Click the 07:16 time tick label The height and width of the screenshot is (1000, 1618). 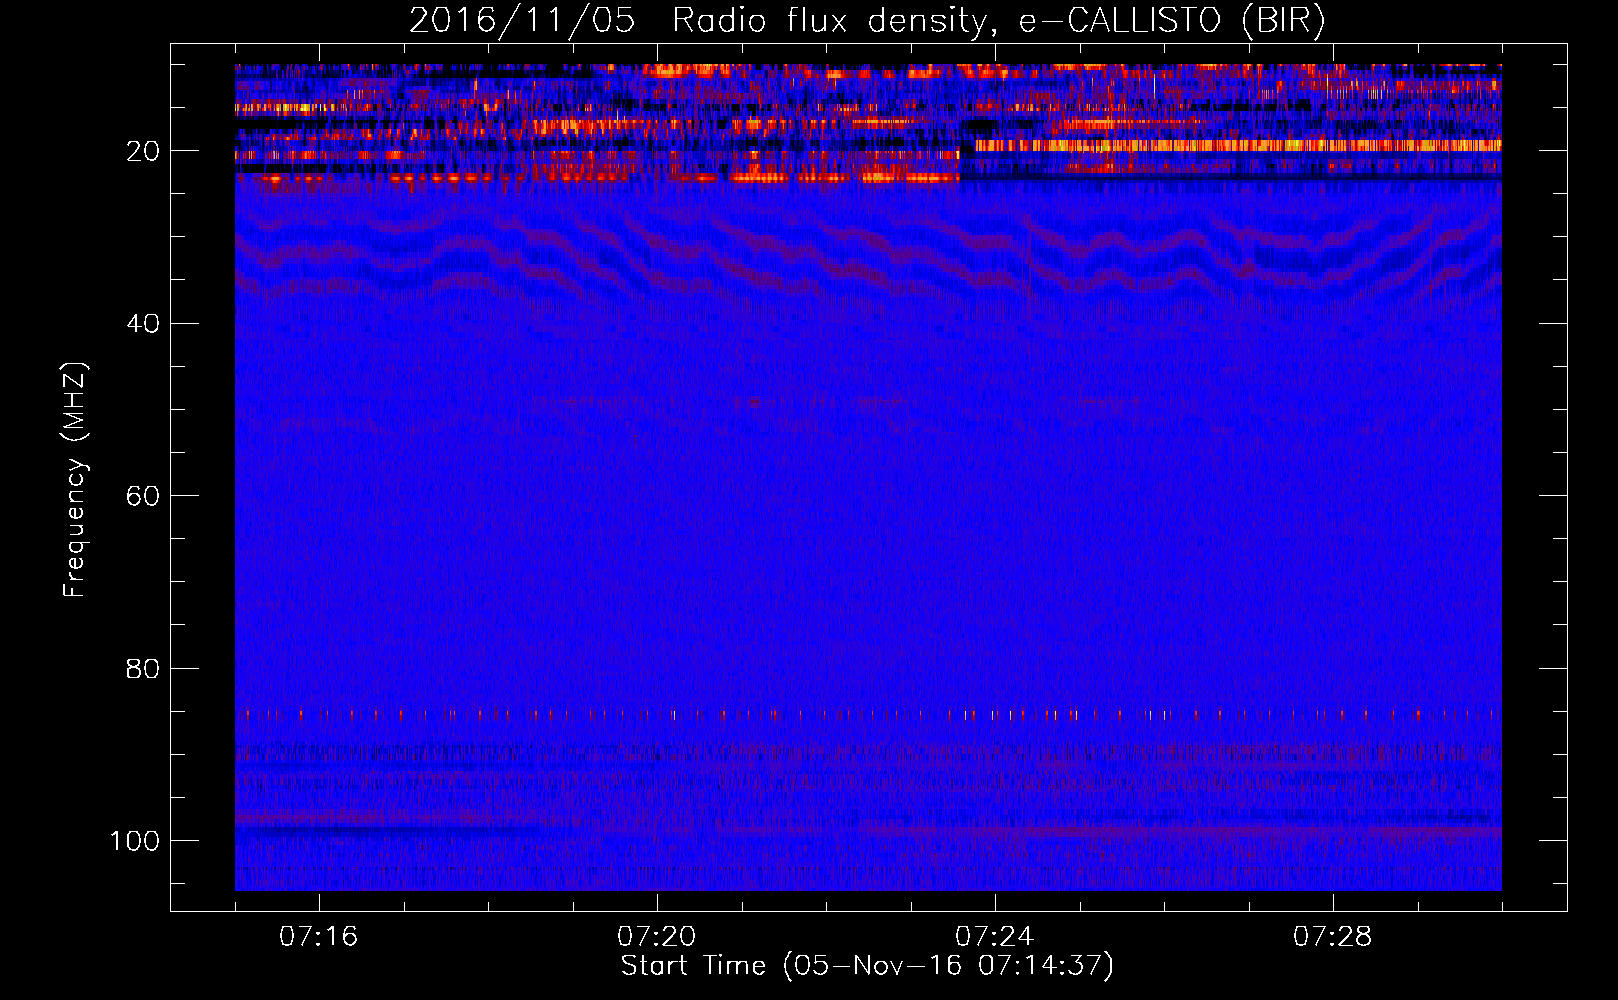click(318, 937)
